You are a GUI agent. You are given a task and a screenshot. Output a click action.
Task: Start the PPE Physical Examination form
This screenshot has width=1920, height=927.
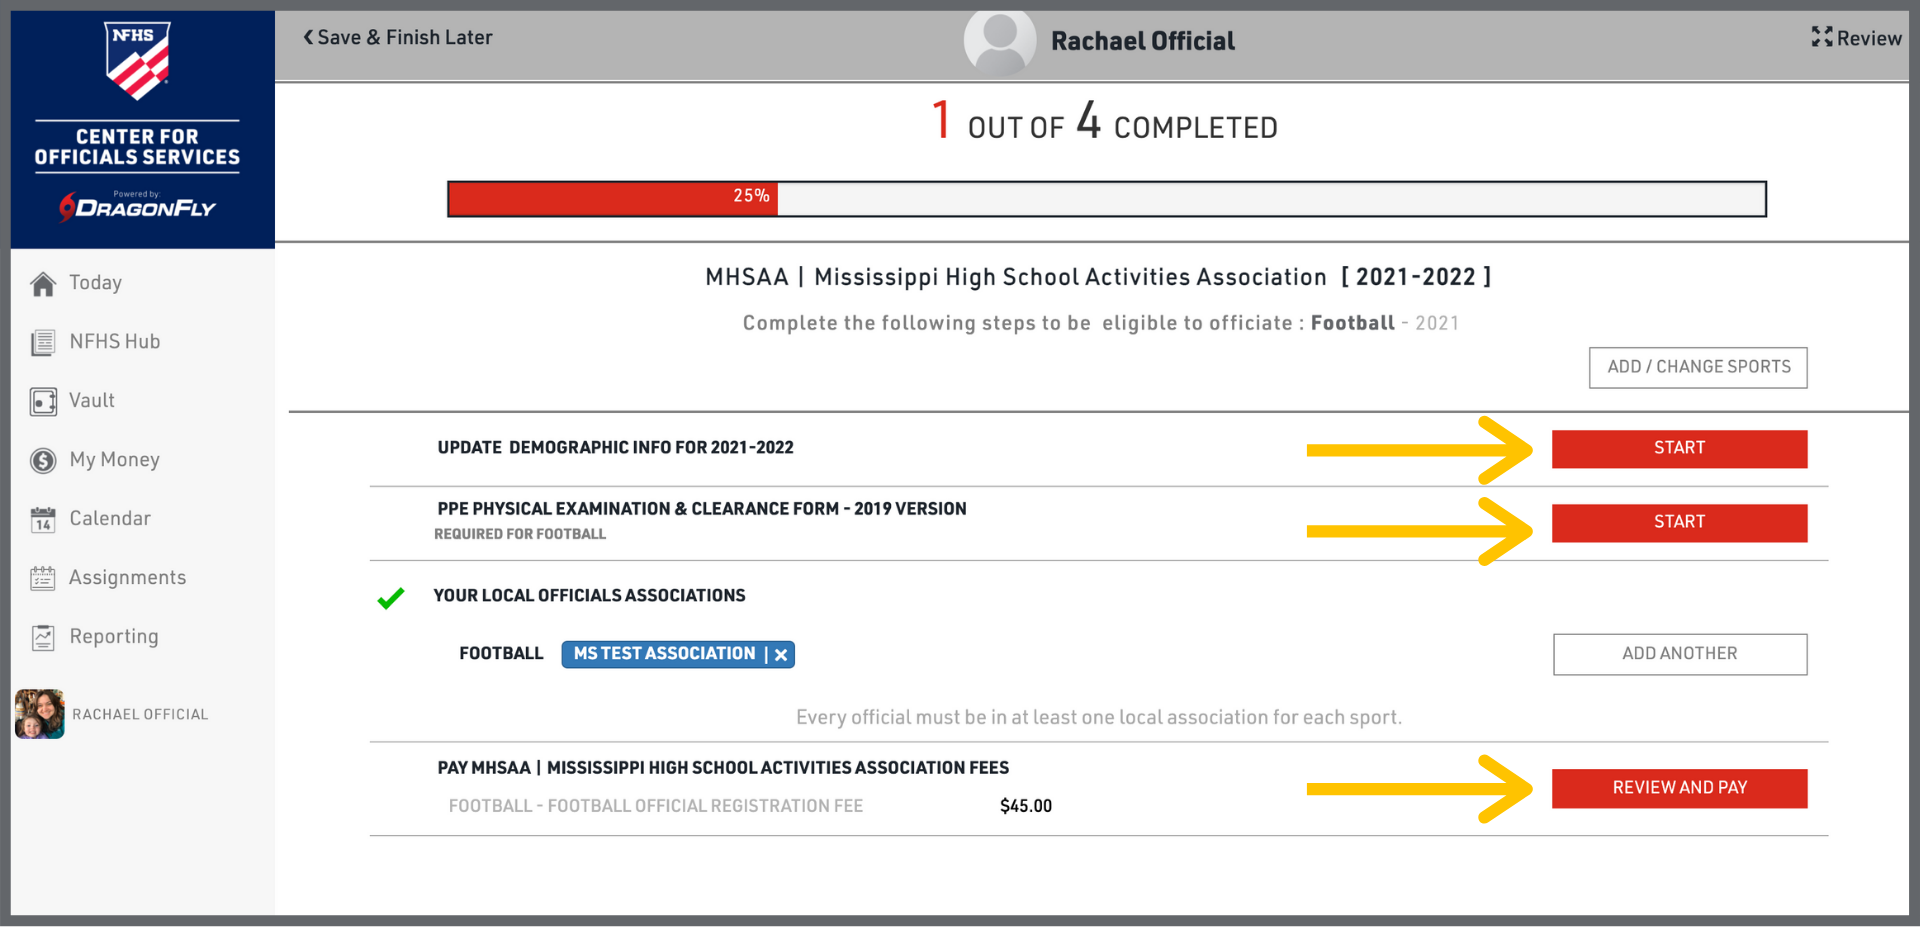pos(1678,523)
